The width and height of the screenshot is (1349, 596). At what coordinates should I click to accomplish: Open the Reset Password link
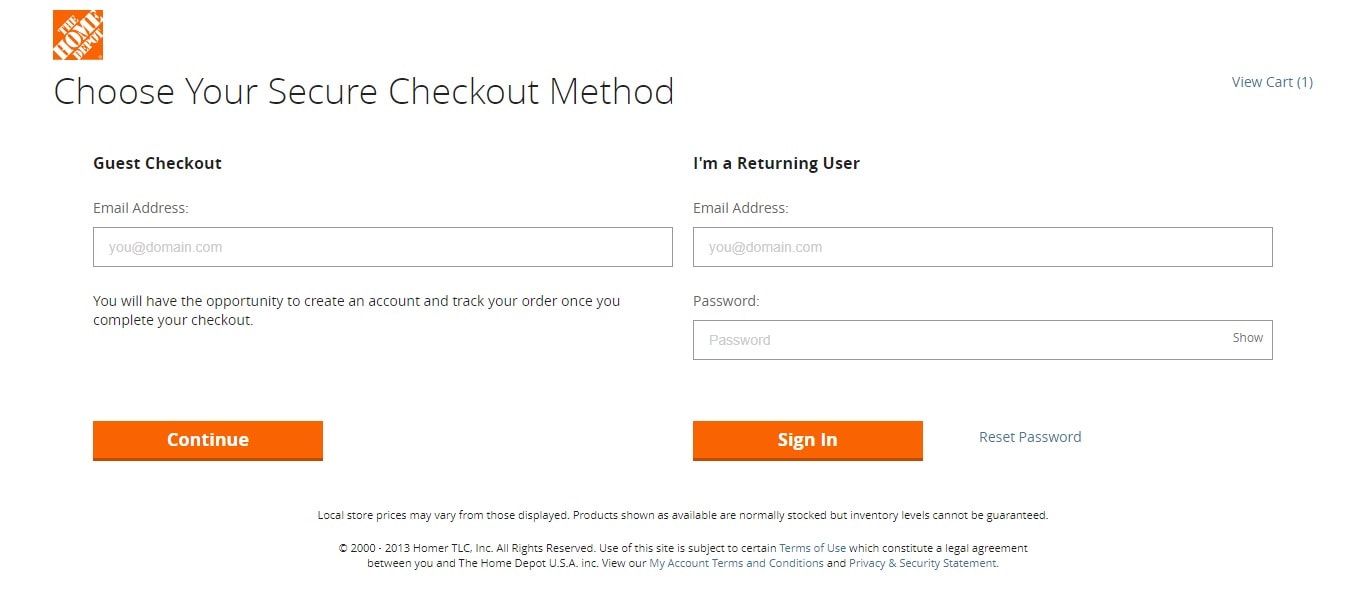[x=1030, y=437]
